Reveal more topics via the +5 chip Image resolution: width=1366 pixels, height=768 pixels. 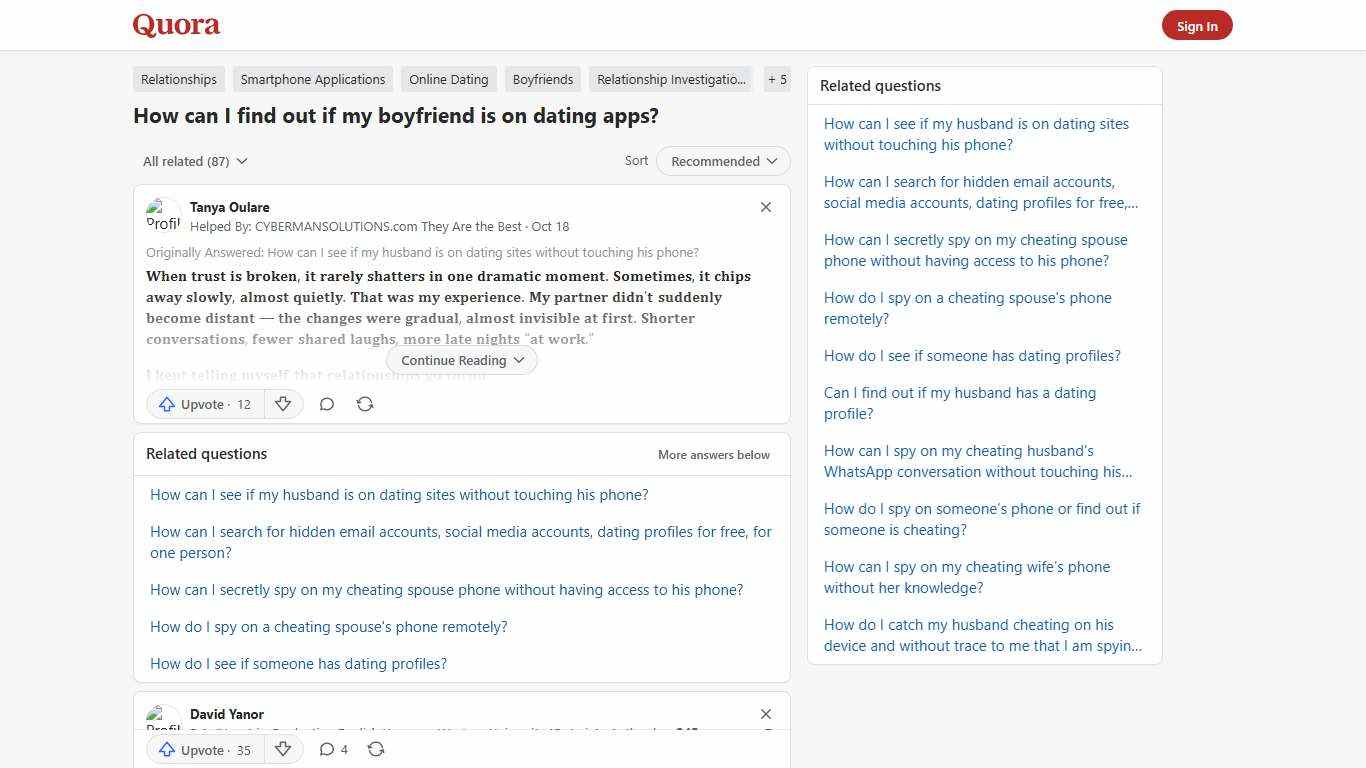point(777,79)
